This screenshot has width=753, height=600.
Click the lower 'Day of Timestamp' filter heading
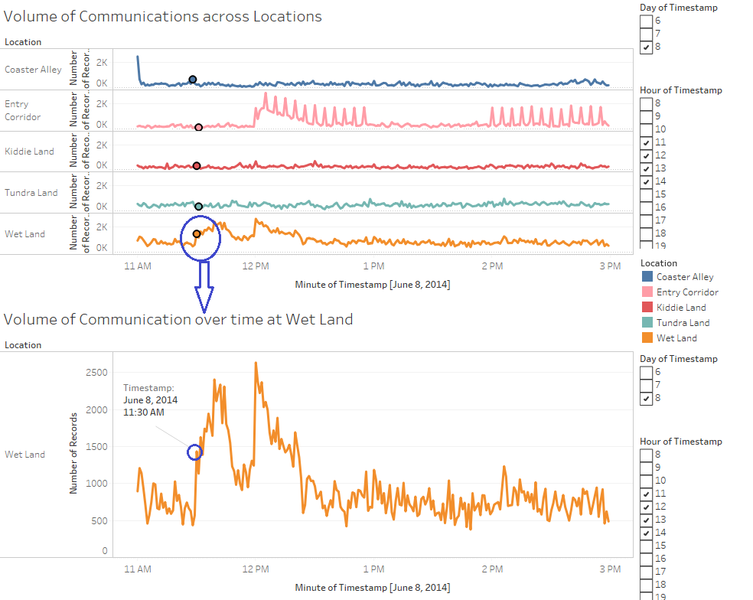click(x=679, y=359)
